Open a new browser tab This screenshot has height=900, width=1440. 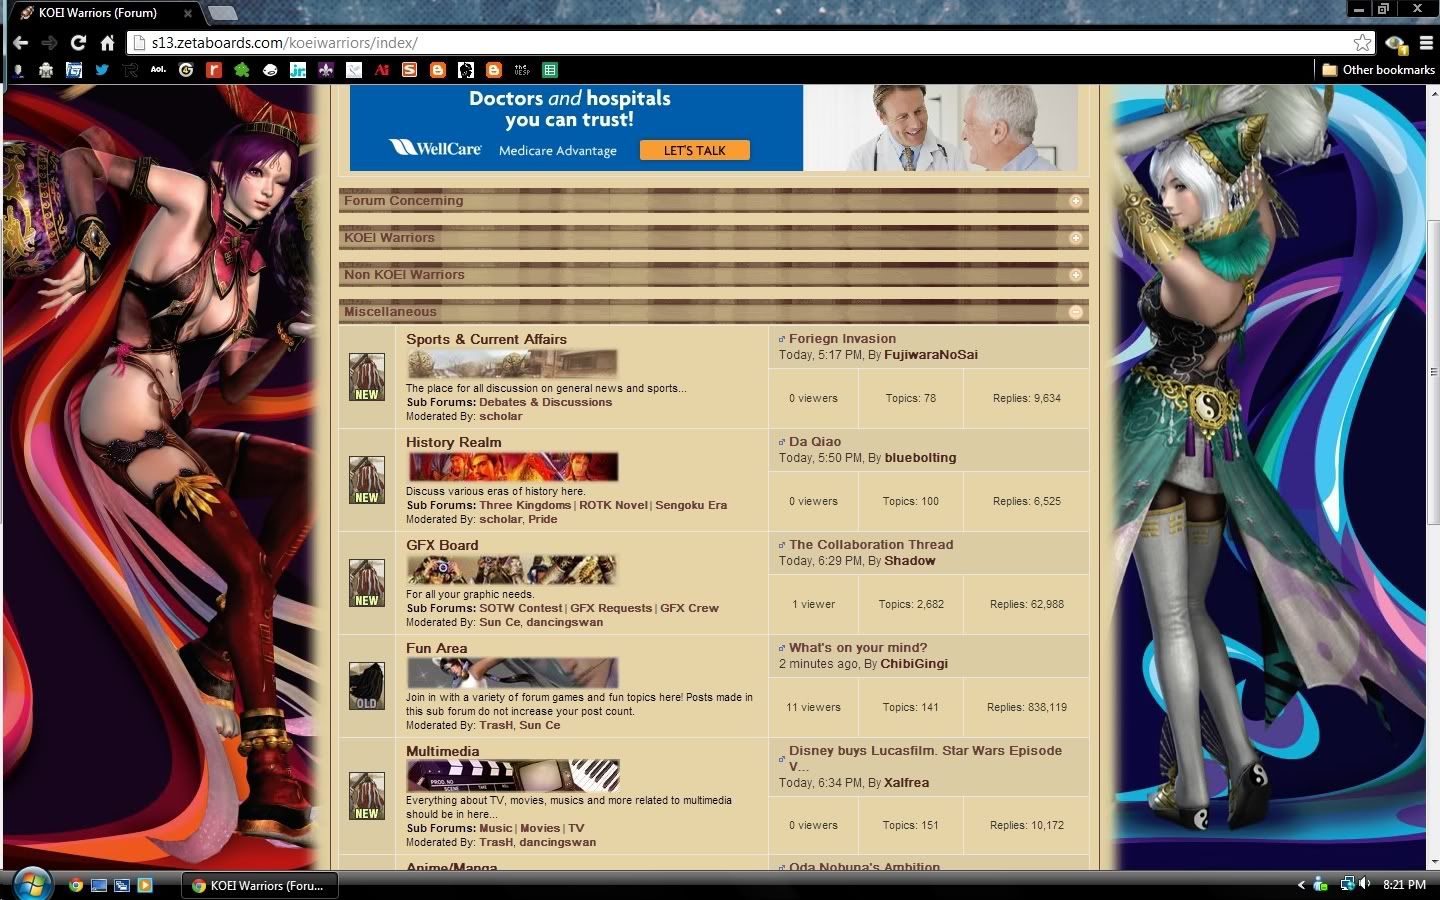coord(222,13)
